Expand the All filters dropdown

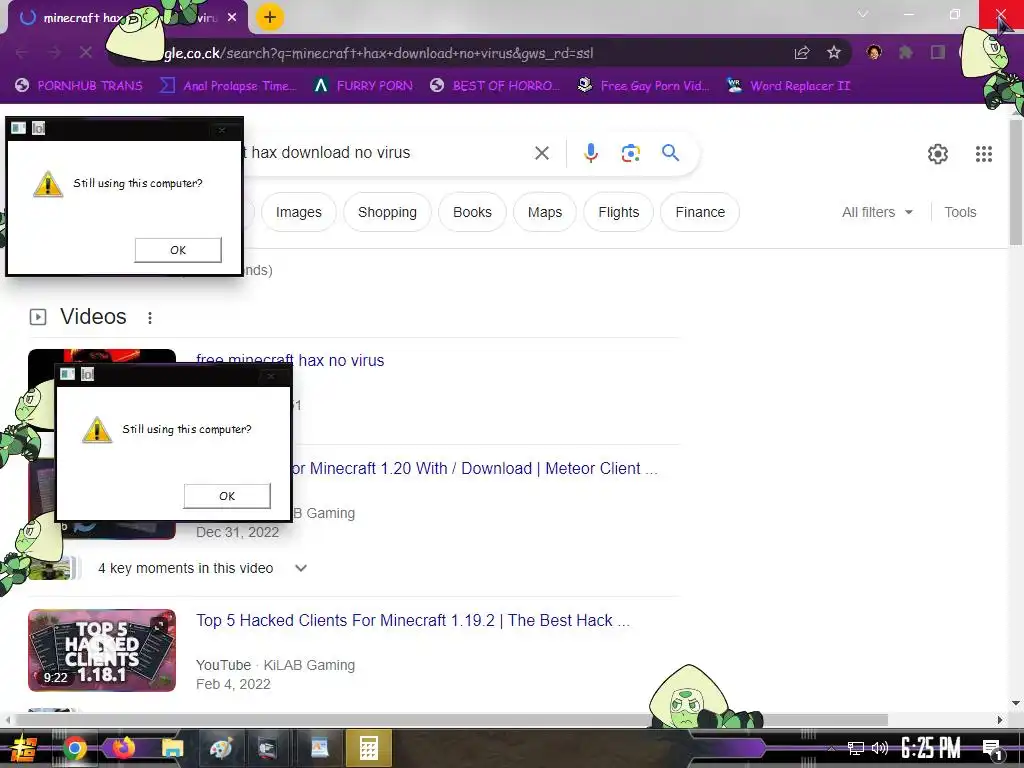click(877, 212)
